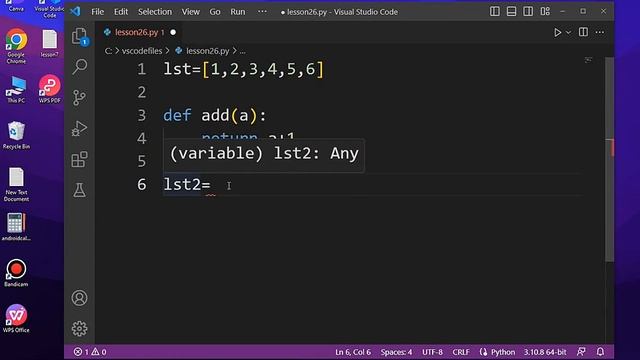Click unsaved dot on lesson26.py tab
The height and width of the screenshot is (360, 640).
(173, 32)
